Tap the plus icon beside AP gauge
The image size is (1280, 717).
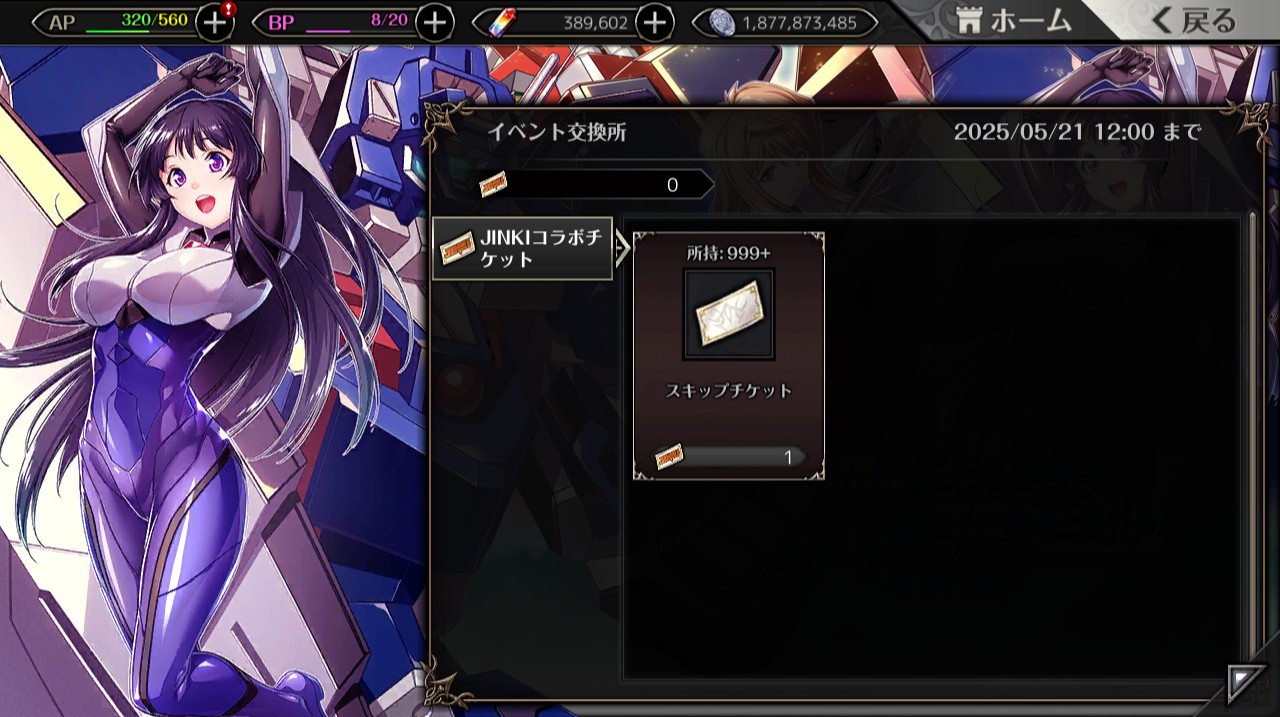216,21
